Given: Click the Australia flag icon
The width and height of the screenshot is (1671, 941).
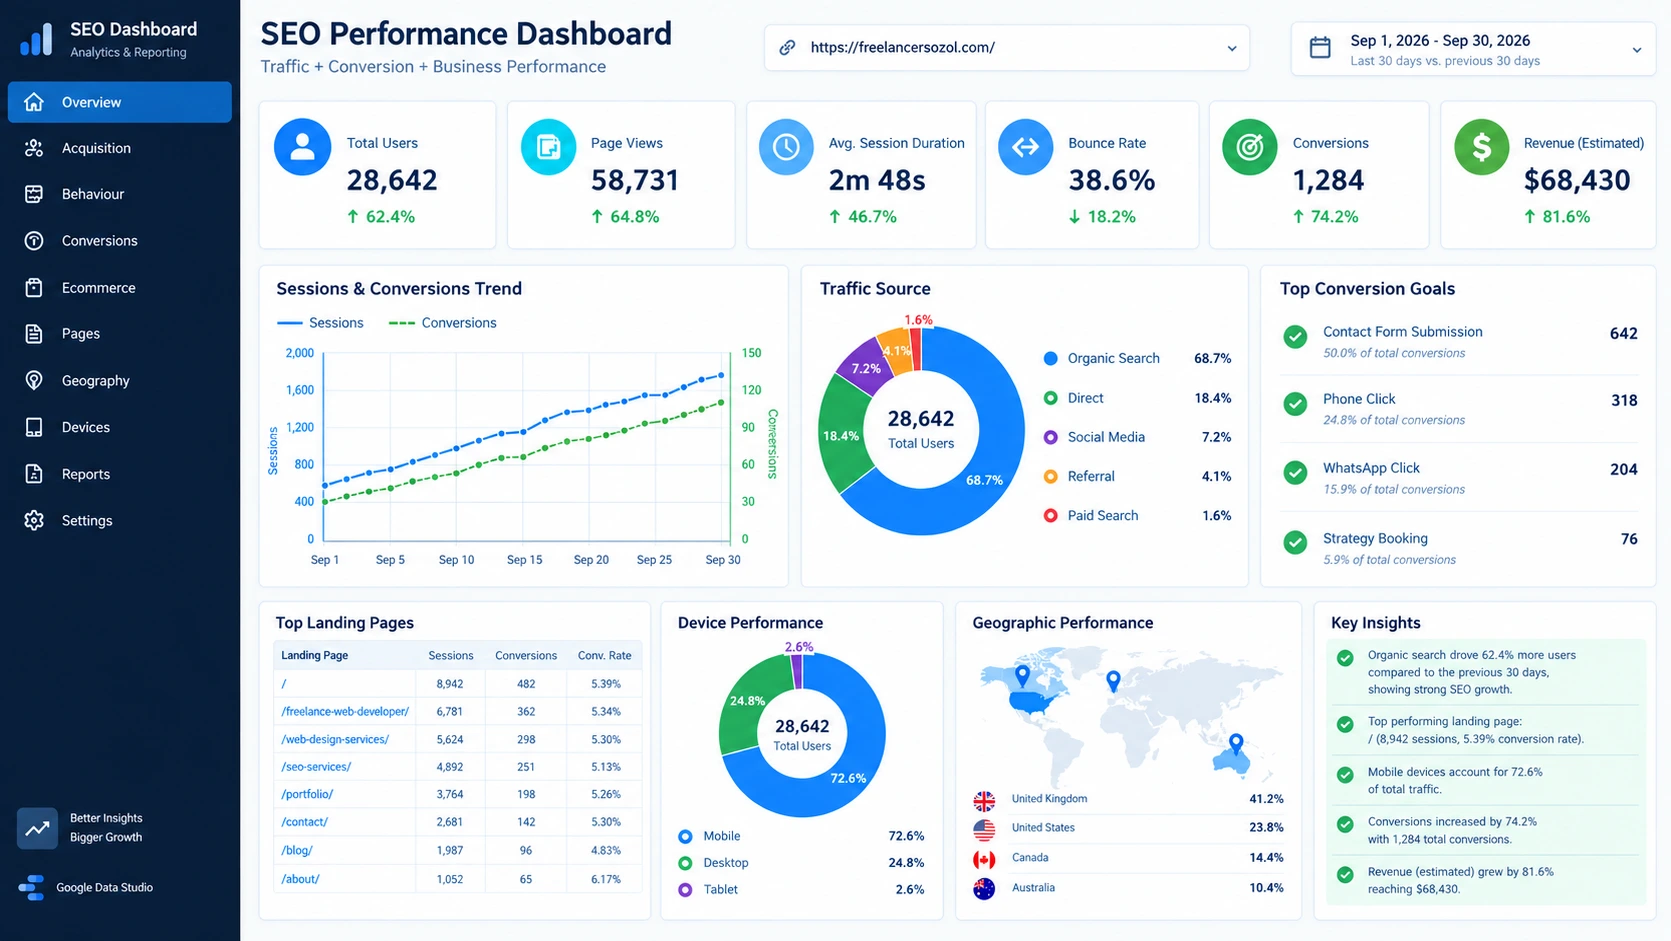Looking at the screenshot, I should pyautogui.click(x=984, y=889).
